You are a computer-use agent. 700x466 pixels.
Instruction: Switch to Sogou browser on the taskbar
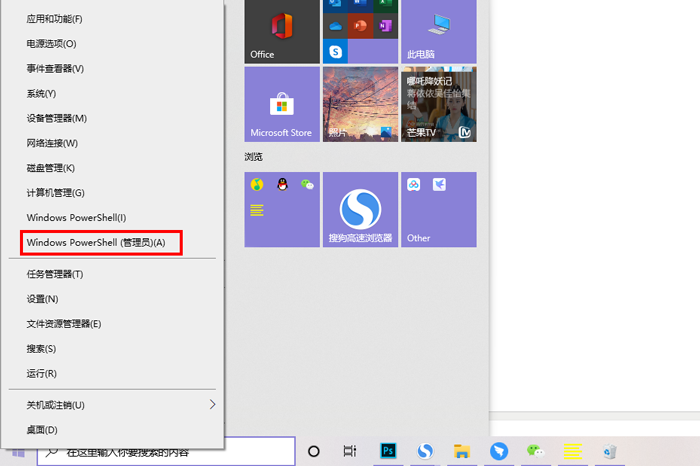tap(425, 451)
